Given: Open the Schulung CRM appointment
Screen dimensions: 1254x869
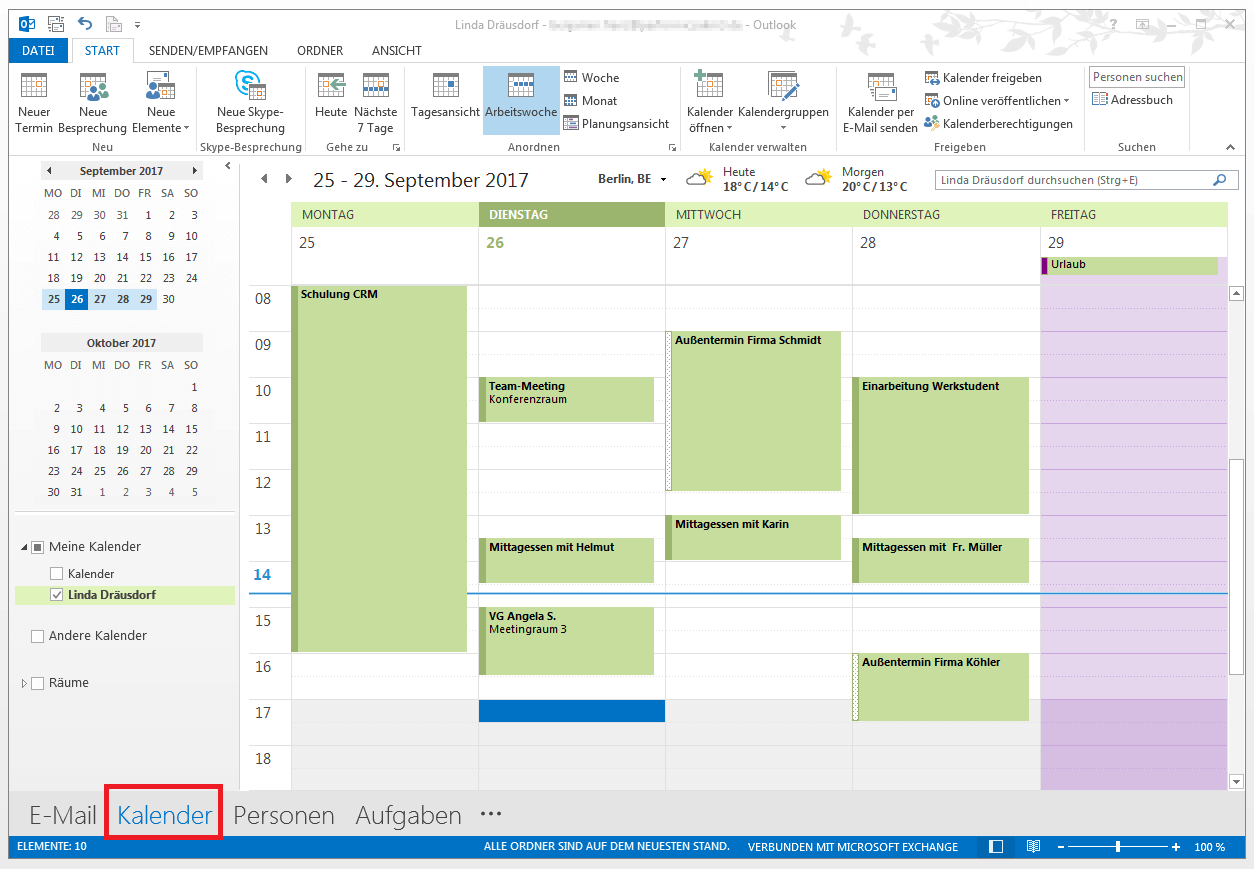Looking at the screenshot, I should pyautogui.click(x=380, y=469).
